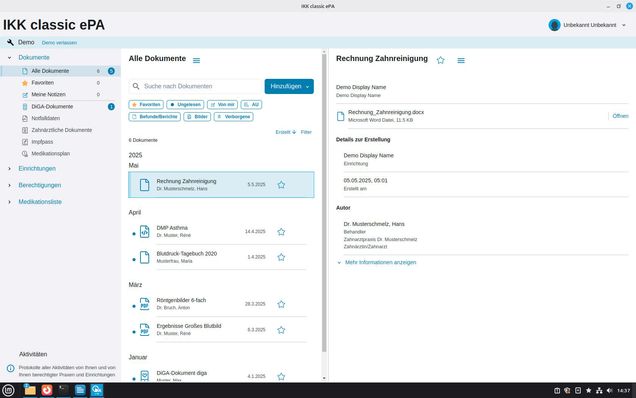The width and height of the screenshot is (636, 398).
Task: Open the Hinzufügen dropdown button
Action: pyautogui.click(x=289, y=86)
